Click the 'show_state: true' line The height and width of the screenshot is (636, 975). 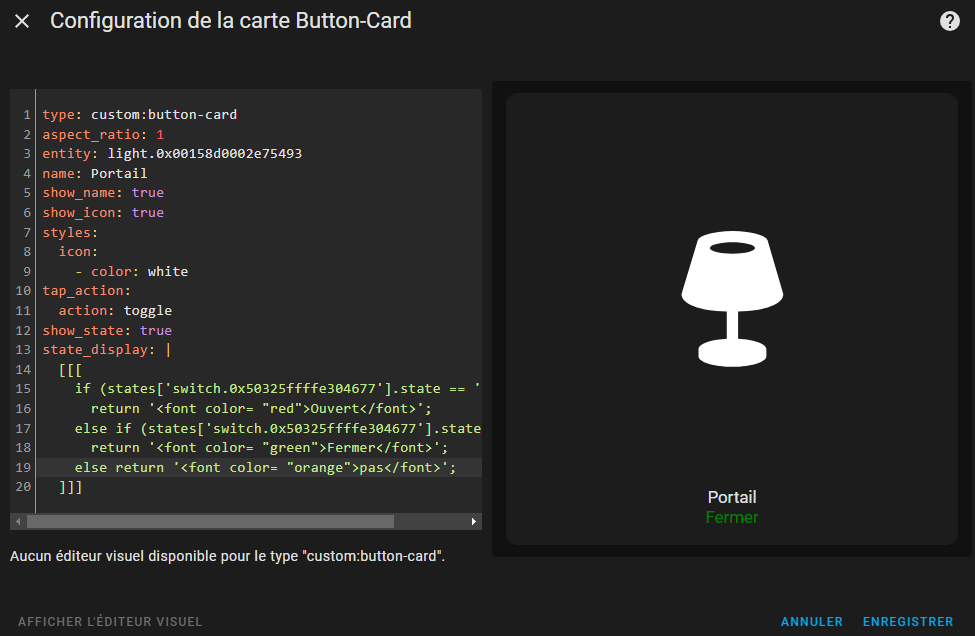pos(107,331)
